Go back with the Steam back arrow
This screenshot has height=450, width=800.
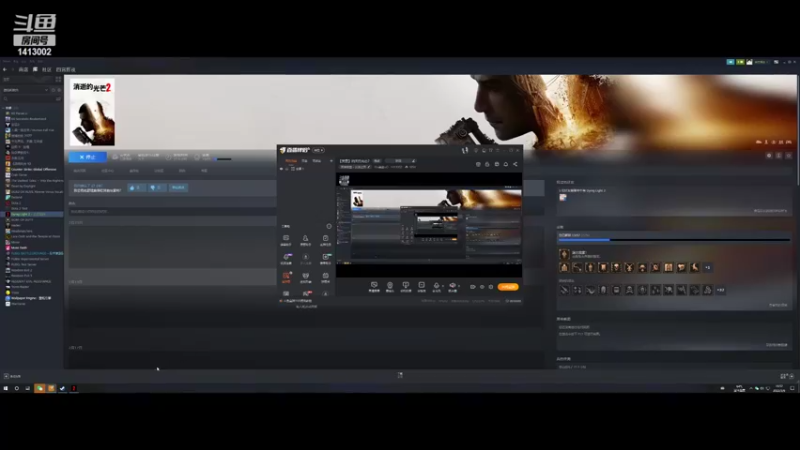point(5,69)
